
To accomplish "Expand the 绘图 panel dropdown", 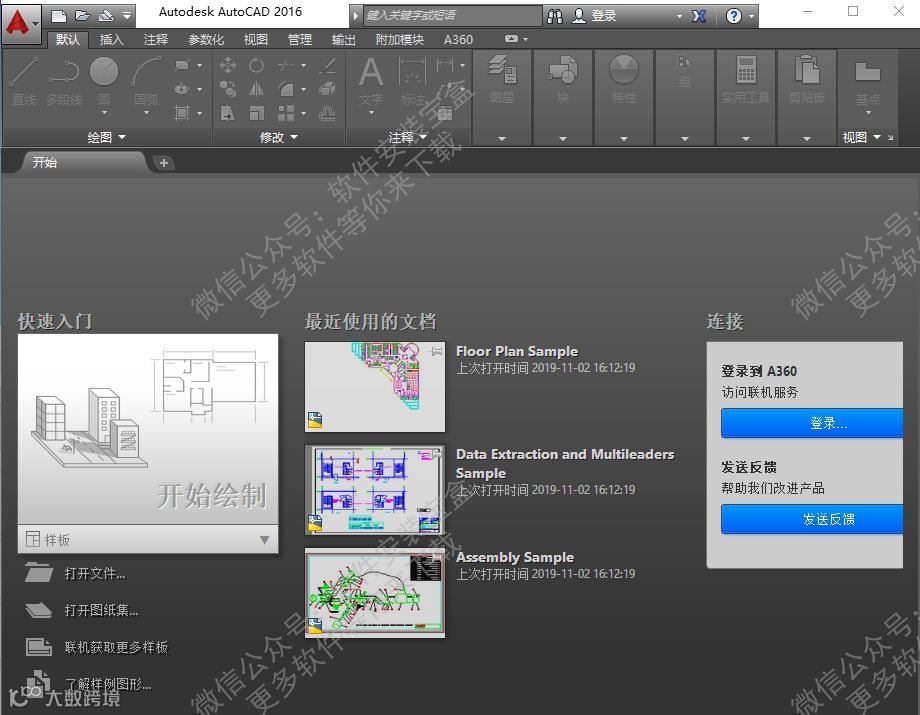I will point(106,137).
